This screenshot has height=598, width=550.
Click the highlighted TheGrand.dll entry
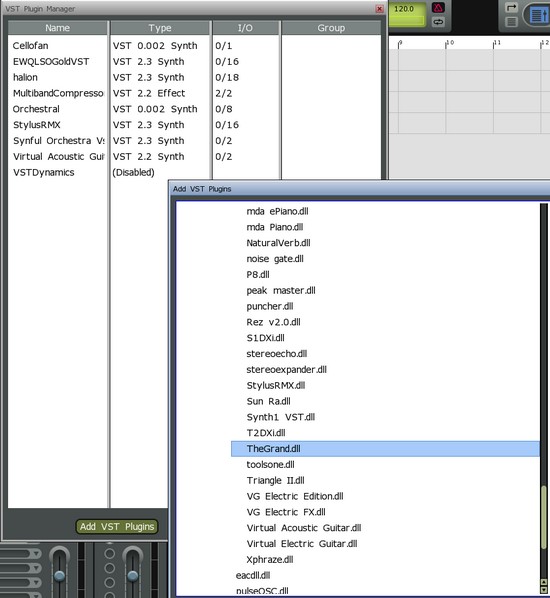385,449
